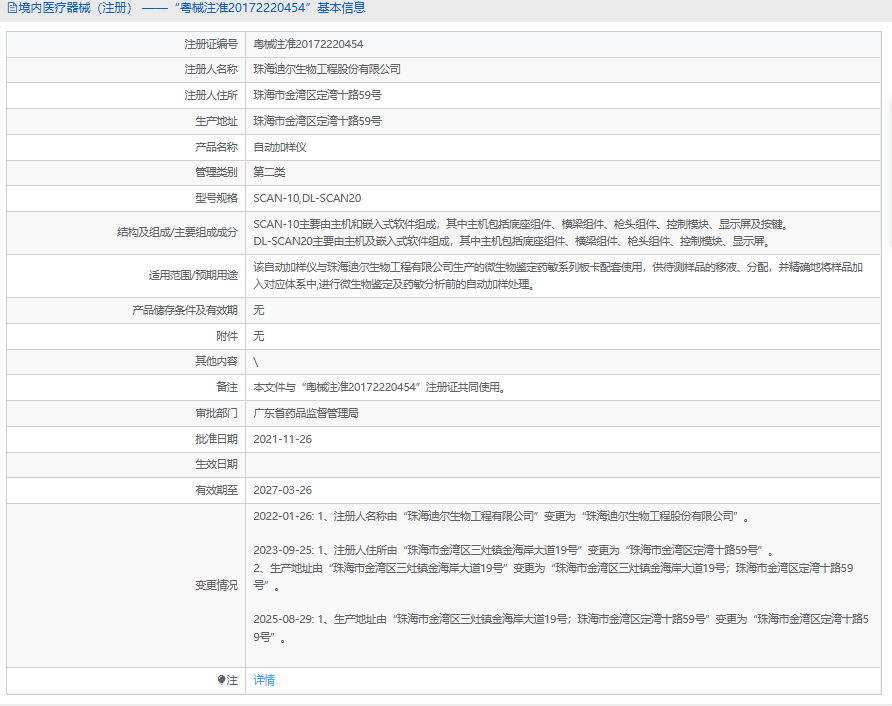
Task: Click the 2022-01-26 change record entry
Action: [x=501, y=517]
